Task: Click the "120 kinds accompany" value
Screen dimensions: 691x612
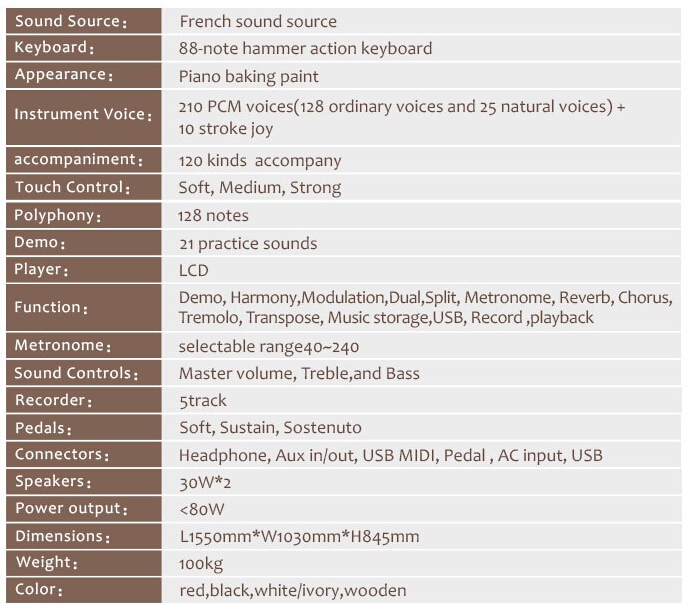Action: [260, 160]
